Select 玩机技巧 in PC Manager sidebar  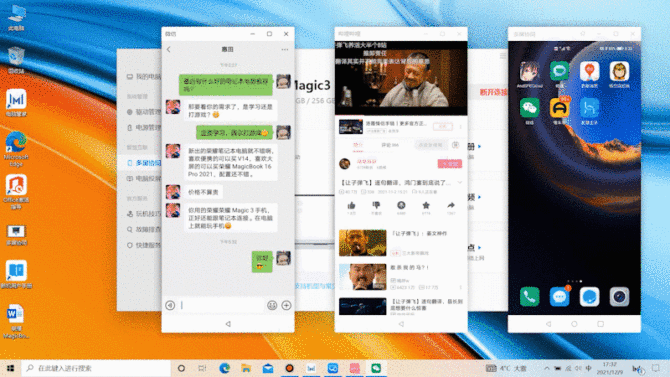click(x=144, y=214)
